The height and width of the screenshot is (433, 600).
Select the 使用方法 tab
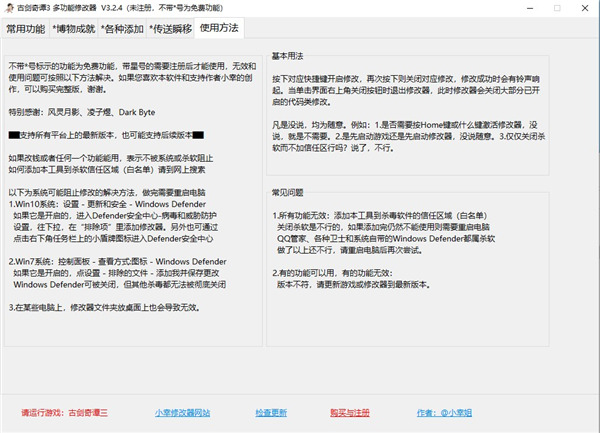(x=219, y=28)
